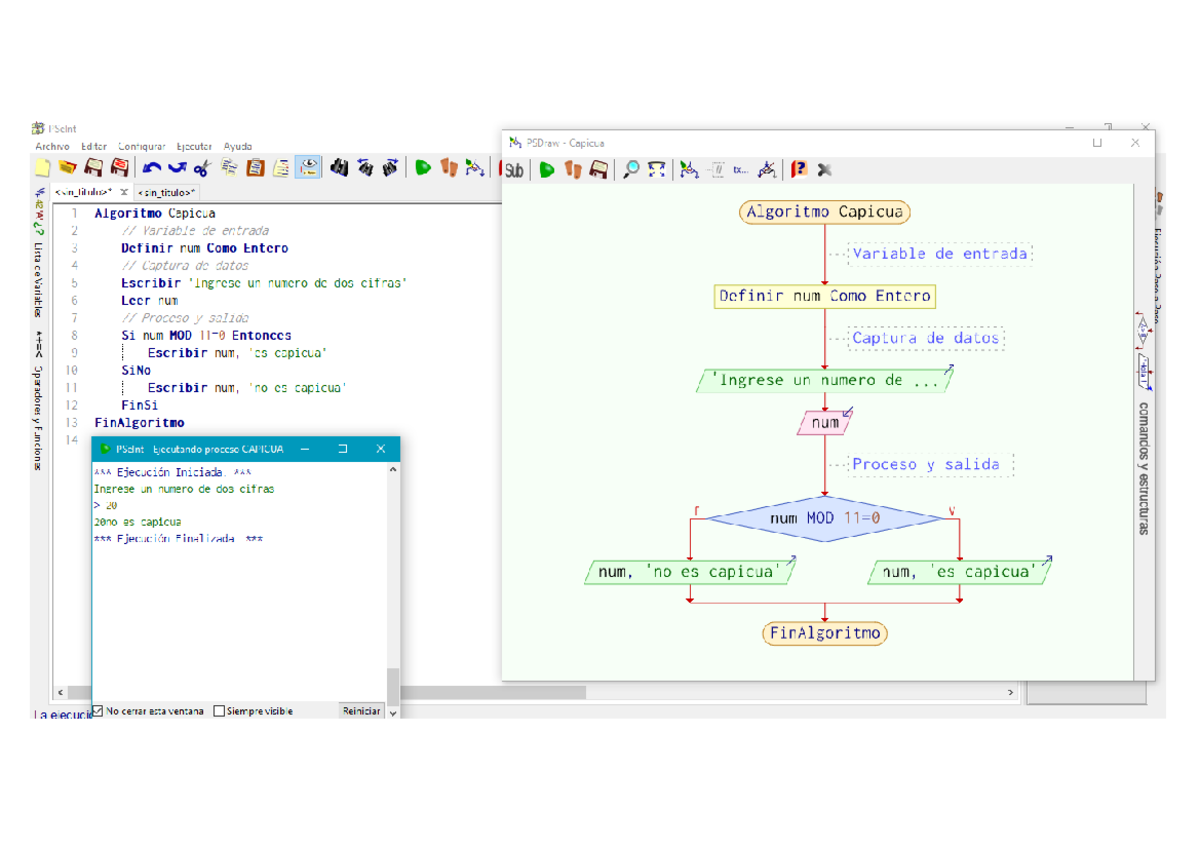This screenshot has height=849, width=1200.
Task: Open the Archivo menu
Action: click(x=52, y=146)
